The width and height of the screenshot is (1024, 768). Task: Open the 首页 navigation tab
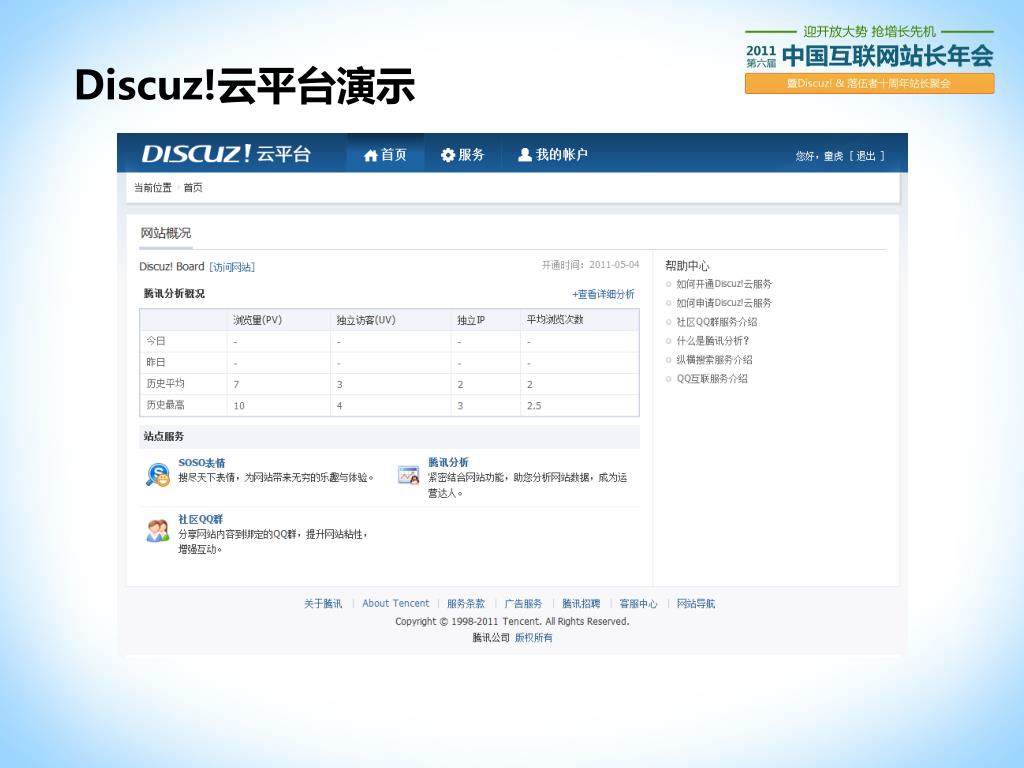pyautogui.click(x=385, y=155)
